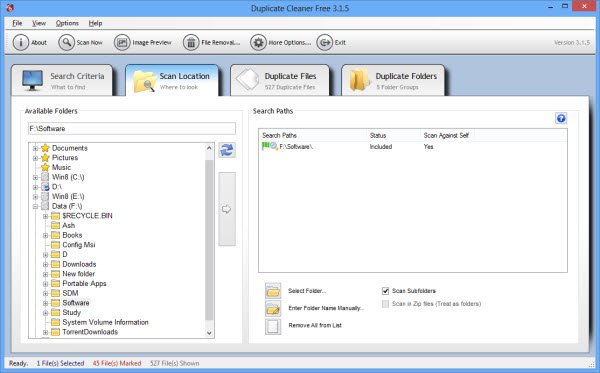Click the Scan Now magnifier icon
The height and width of the screenshot is (373, 600).
[x=66, y=42]
